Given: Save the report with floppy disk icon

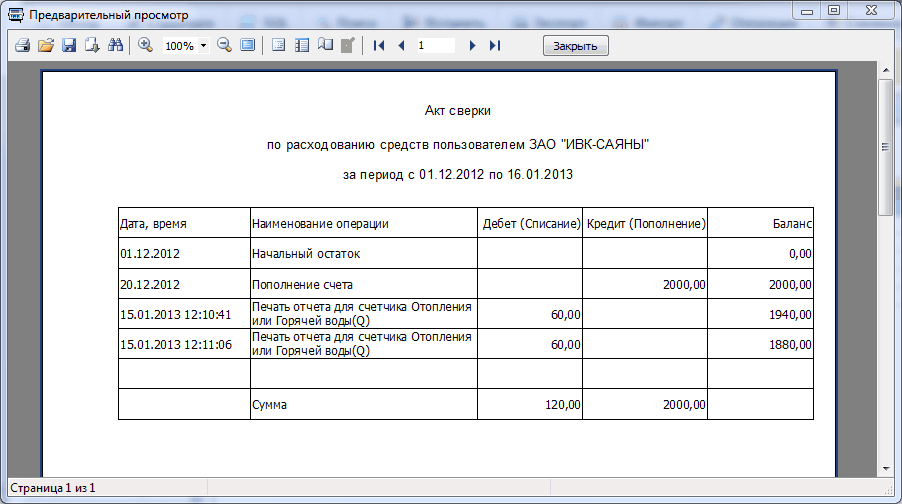Looking at the screenshot, I should coord(69,45).
